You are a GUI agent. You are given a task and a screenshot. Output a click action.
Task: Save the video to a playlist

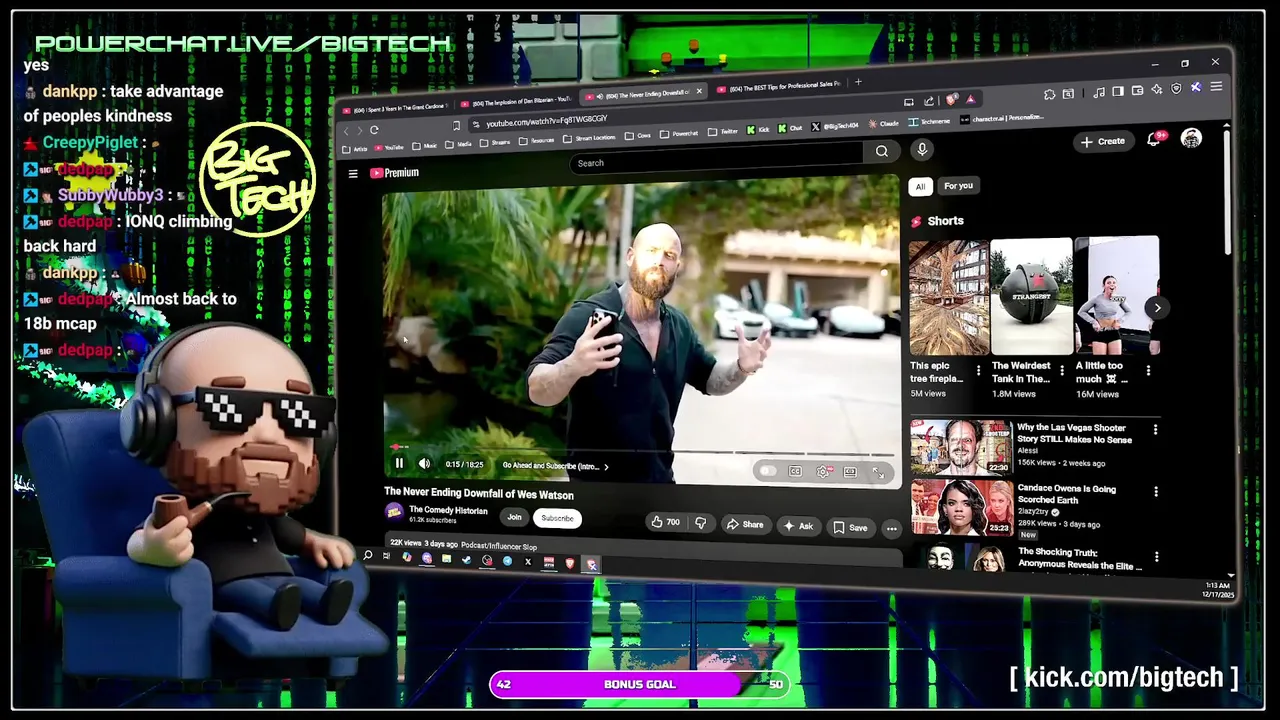pyautogui.click(x=851, y=527)
